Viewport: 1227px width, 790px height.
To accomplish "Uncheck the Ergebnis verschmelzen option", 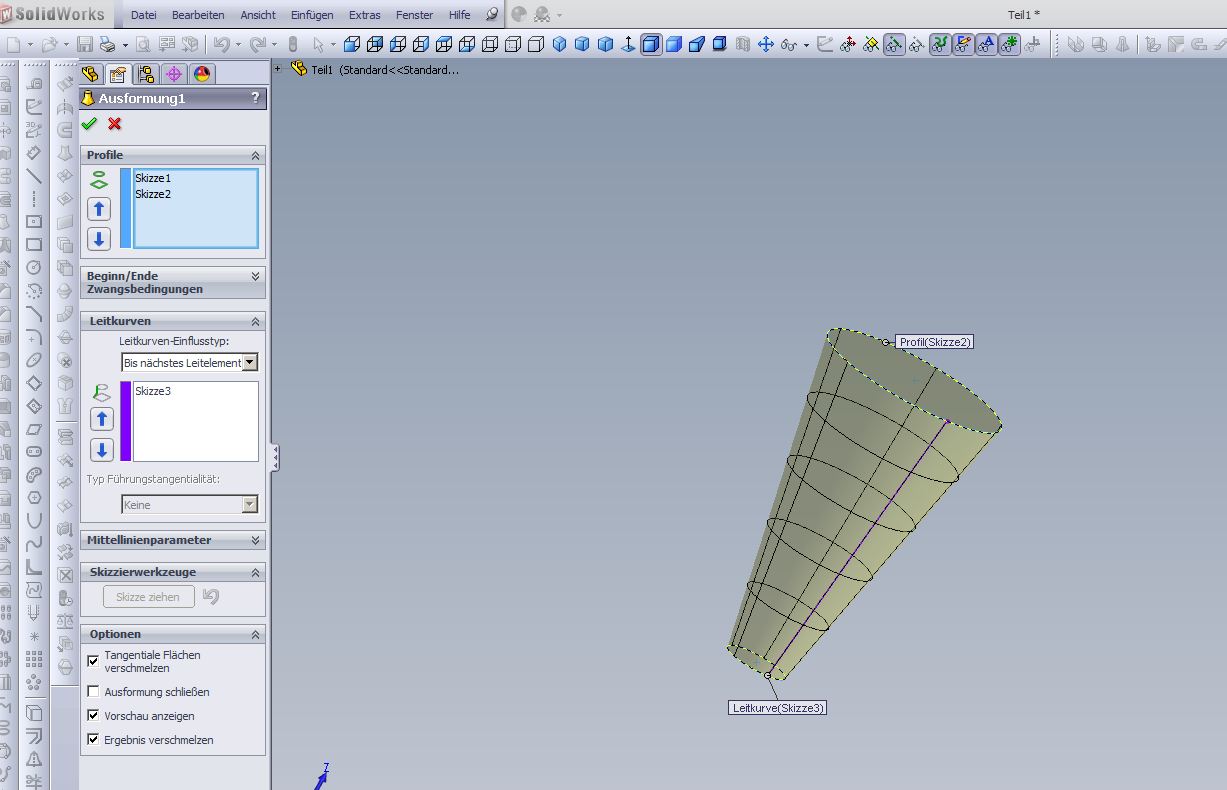I will point(93,740).
